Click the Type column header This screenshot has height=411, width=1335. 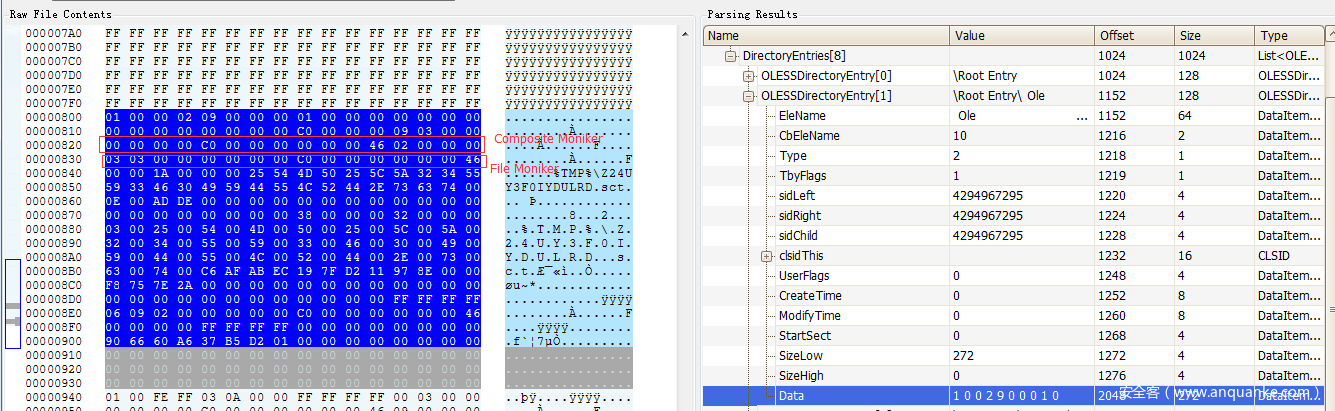tap(1293, 36)
